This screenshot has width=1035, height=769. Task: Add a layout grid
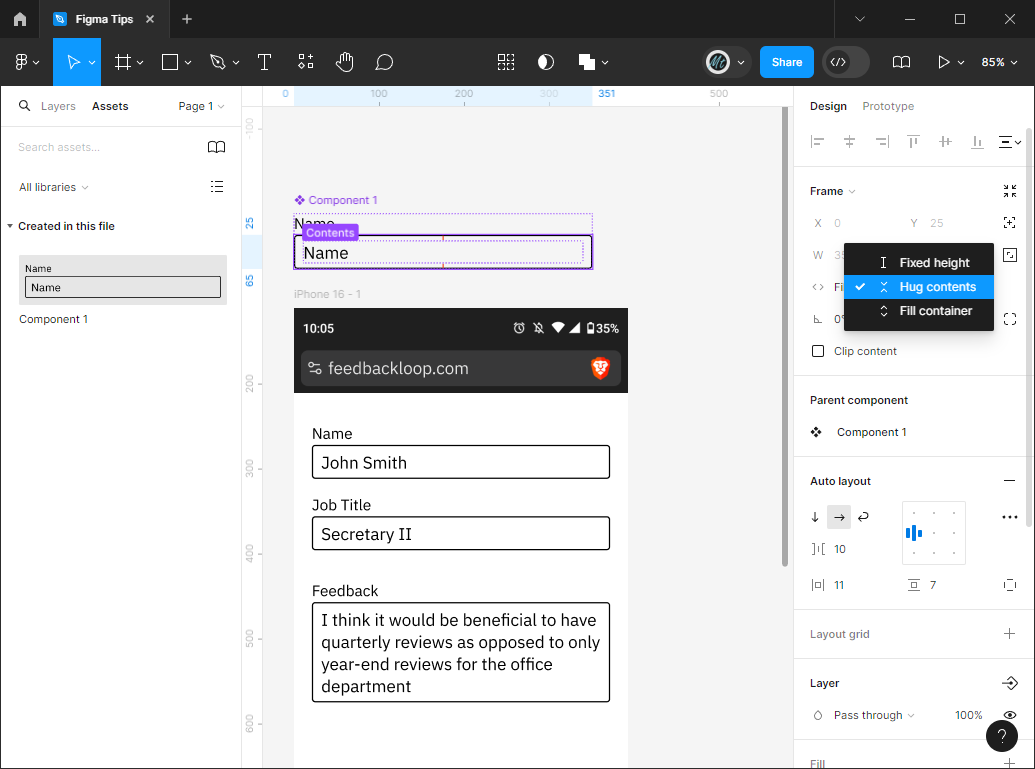tap(1009, 634)
